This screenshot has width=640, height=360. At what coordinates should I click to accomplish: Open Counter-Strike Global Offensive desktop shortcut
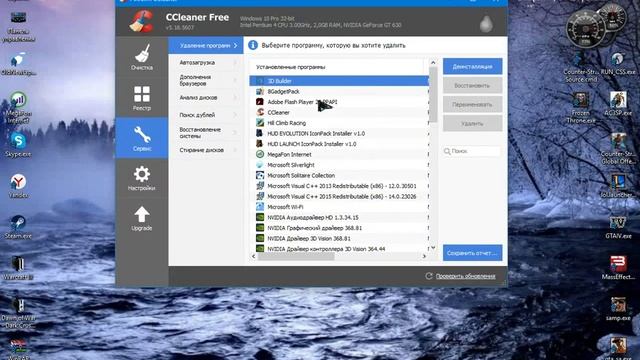coord(618,148)
